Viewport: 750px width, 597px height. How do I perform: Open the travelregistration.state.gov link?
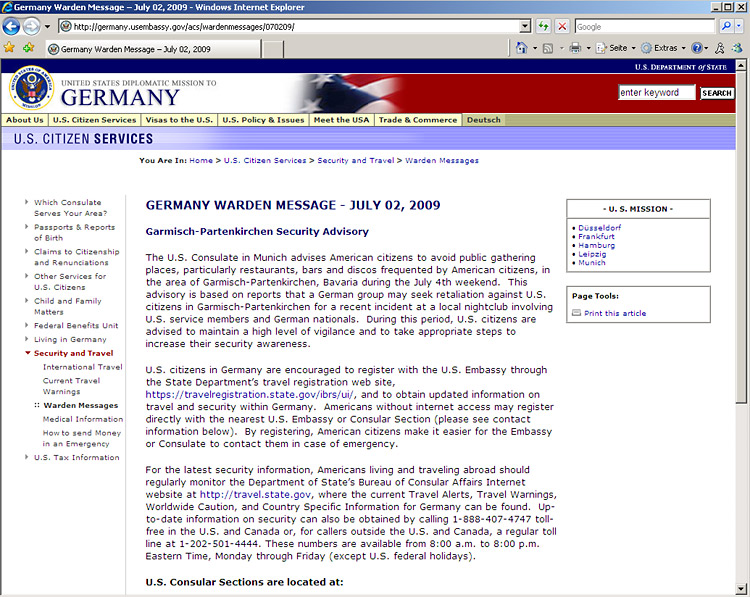point(250,395)
